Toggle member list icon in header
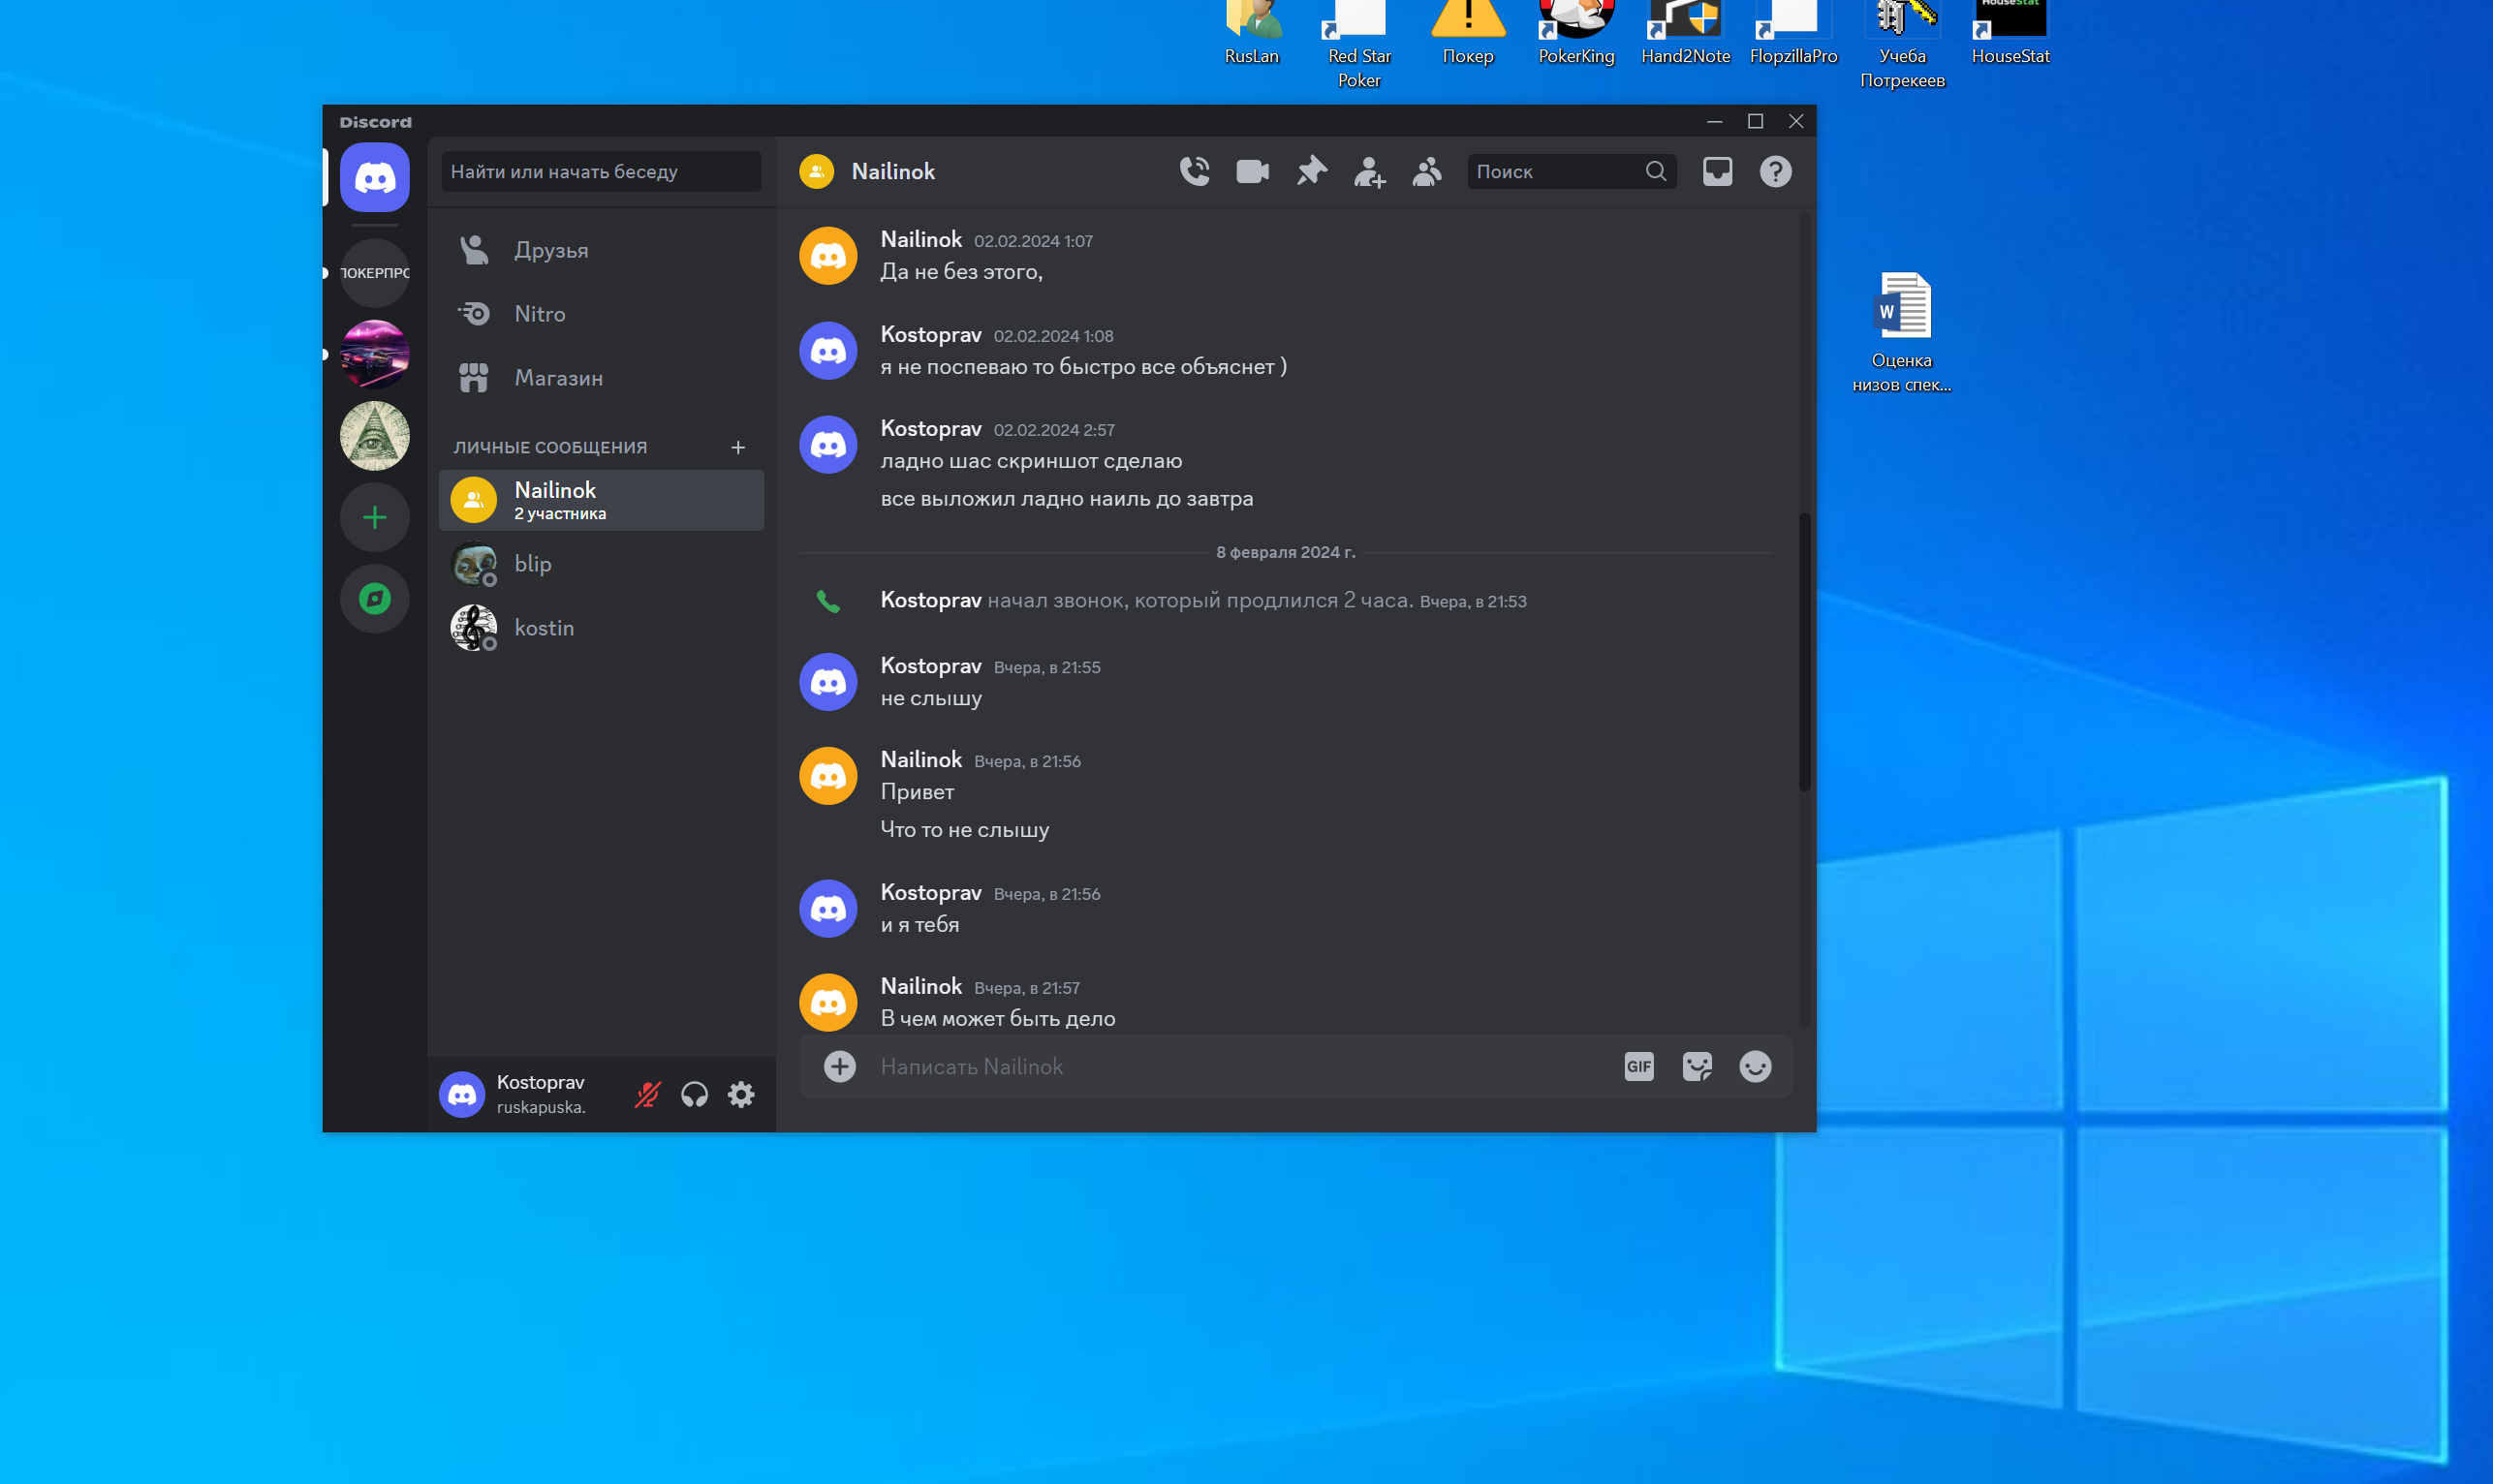 [x=1427, y=172]
